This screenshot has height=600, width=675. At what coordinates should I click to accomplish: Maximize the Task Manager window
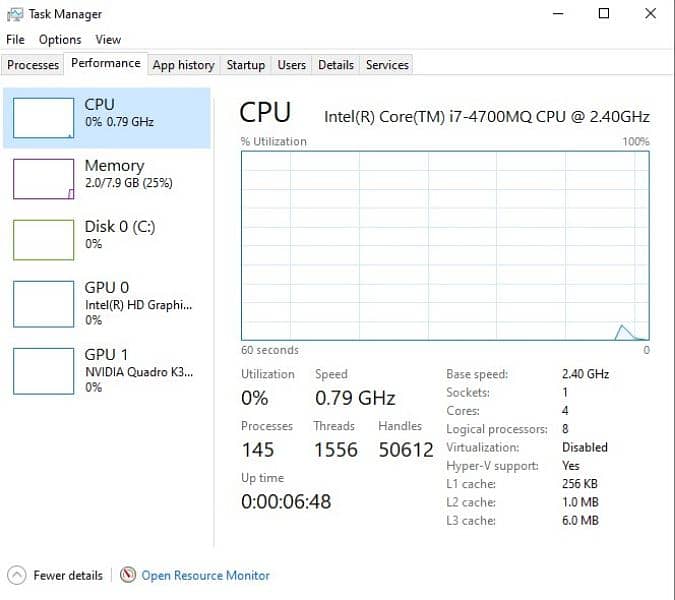[x=604, y=14]
